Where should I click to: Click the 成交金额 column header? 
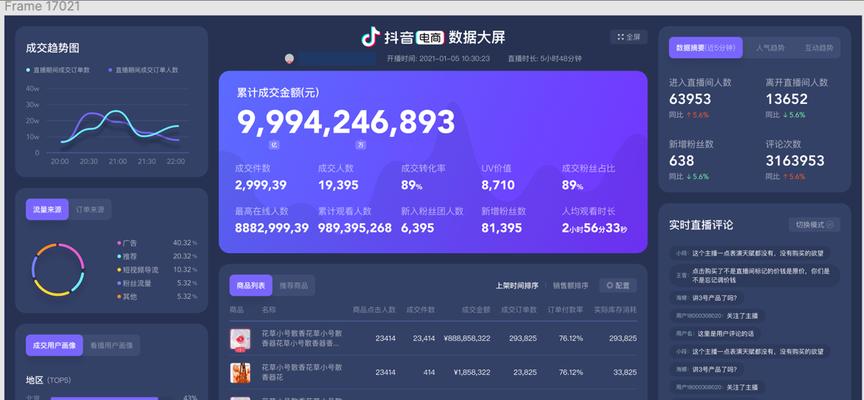(x=476, y=310)
